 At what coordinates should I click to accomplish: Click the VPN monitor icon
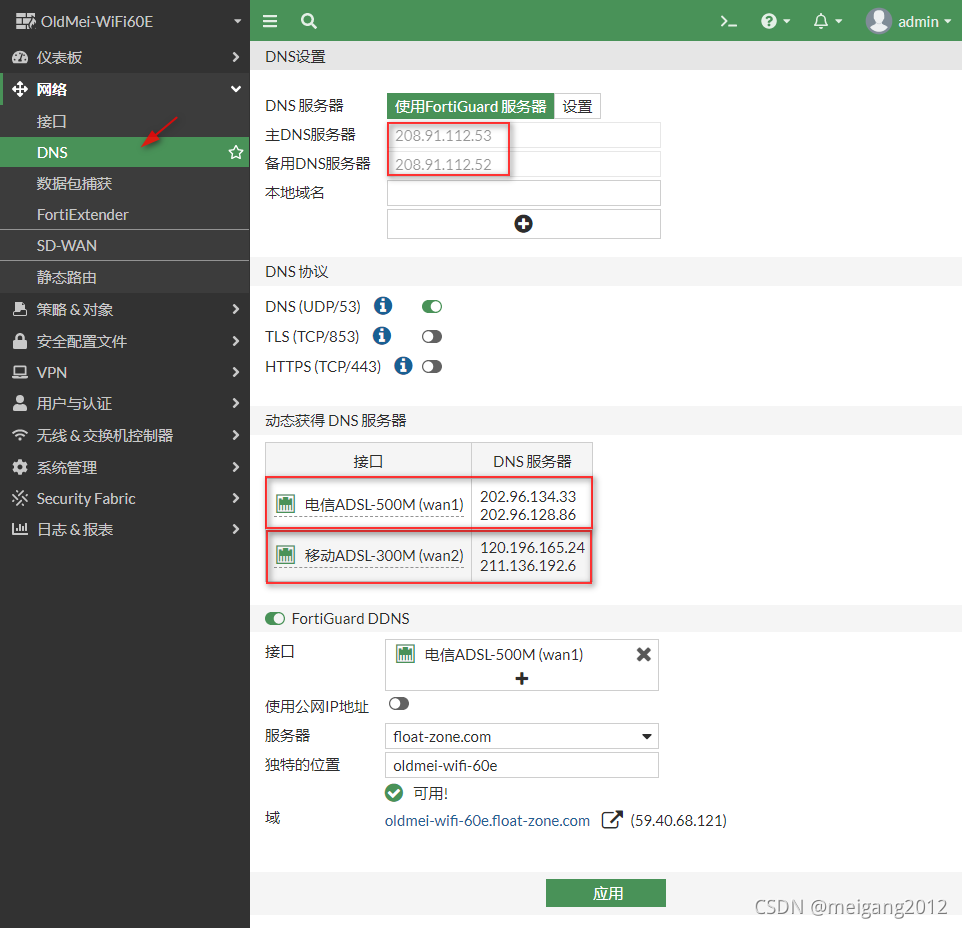point(20,372)
